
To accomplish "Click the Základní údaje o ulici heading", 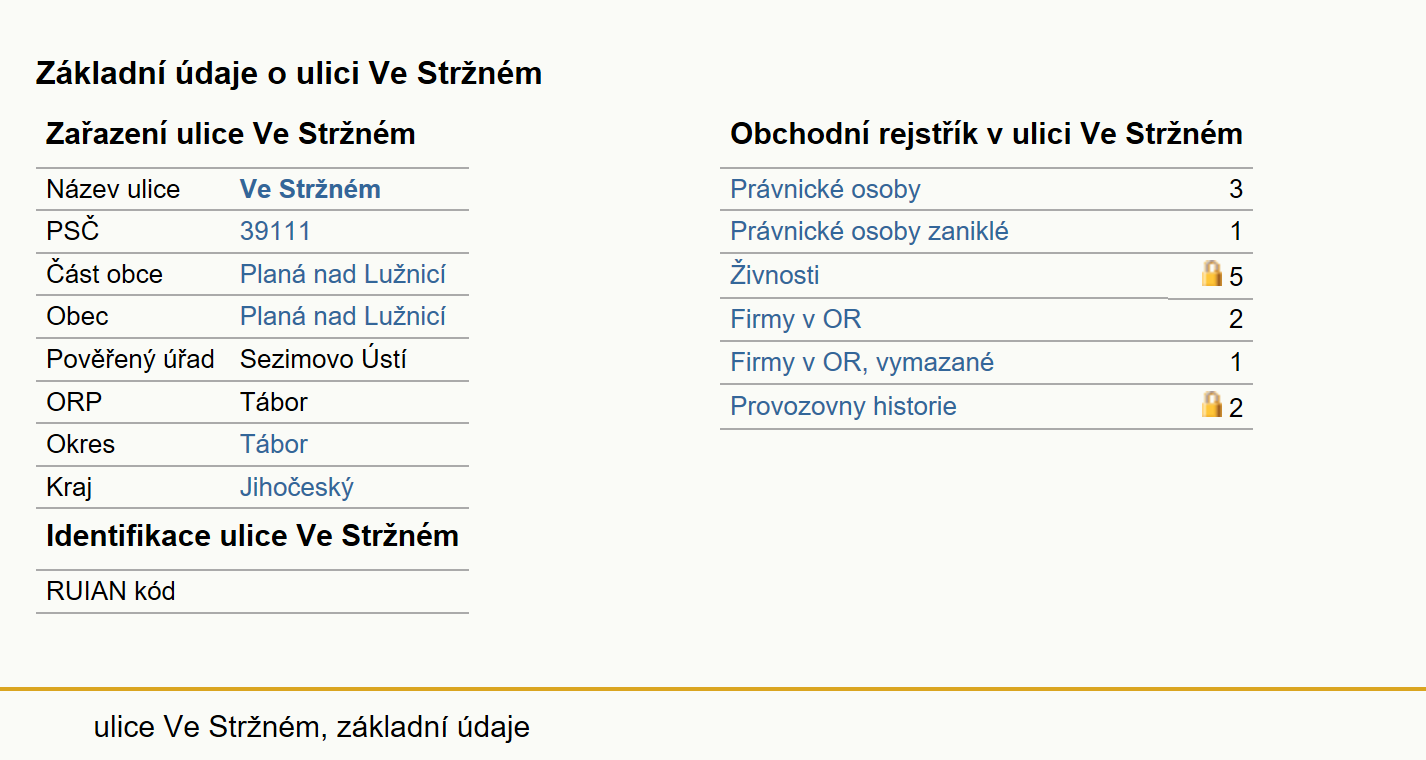I will pyautogui.click(x=289, y=73).
